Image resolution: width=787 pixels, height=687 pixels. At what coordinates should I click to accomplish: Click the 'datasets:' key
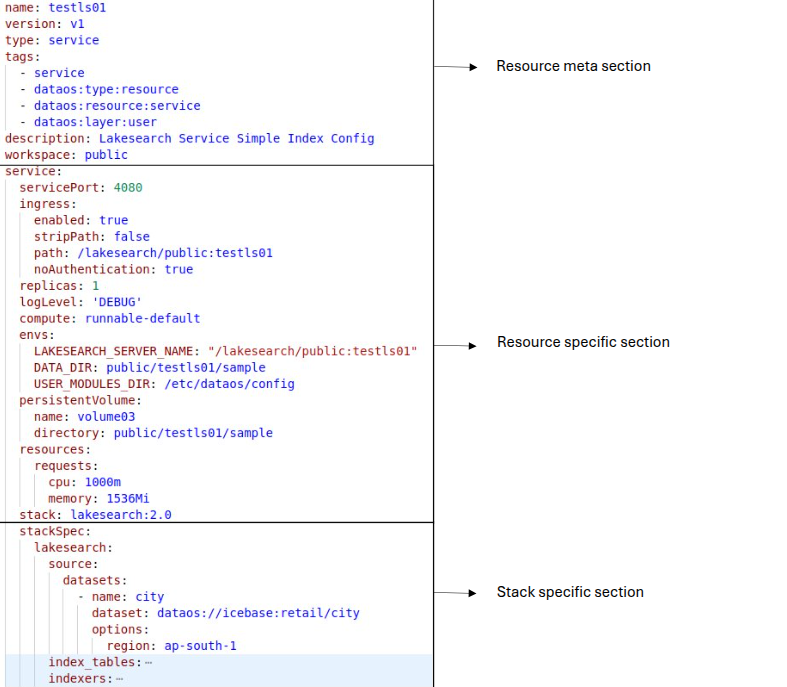[x=95, y=580]
